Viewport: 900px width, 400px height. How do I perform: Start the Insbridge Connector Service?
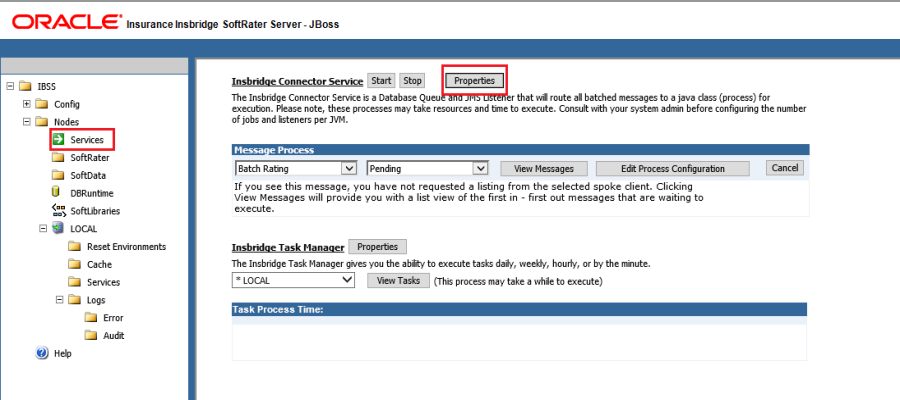[x=381, y=81]
